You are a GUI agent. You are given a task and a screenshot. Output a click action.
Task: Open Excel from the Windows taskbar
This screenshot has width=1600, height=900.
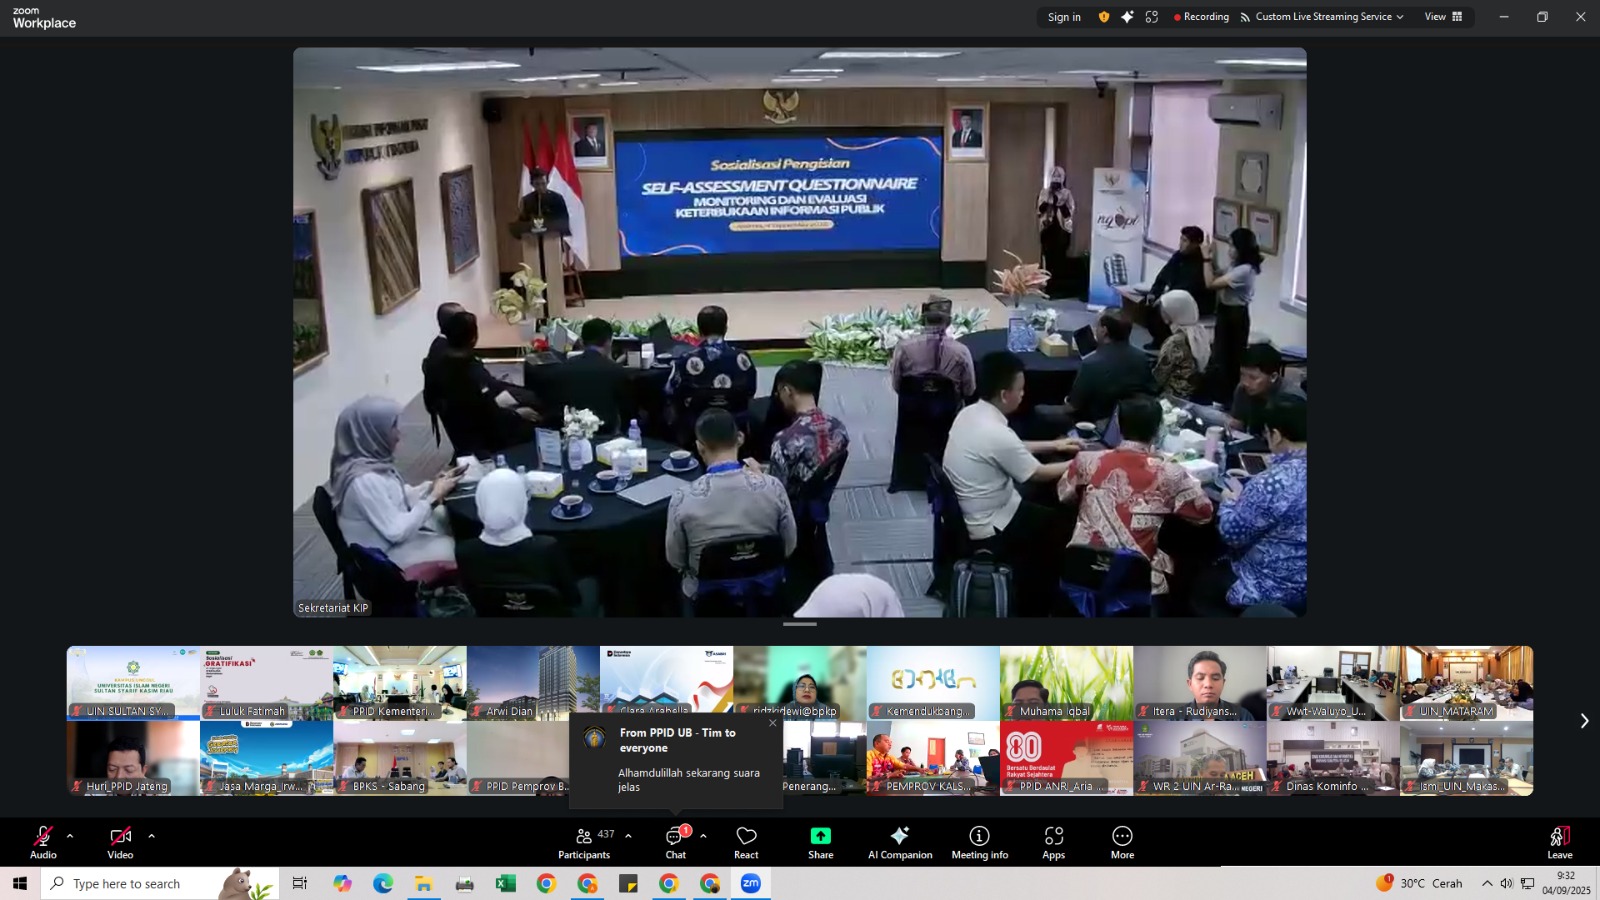505,884
